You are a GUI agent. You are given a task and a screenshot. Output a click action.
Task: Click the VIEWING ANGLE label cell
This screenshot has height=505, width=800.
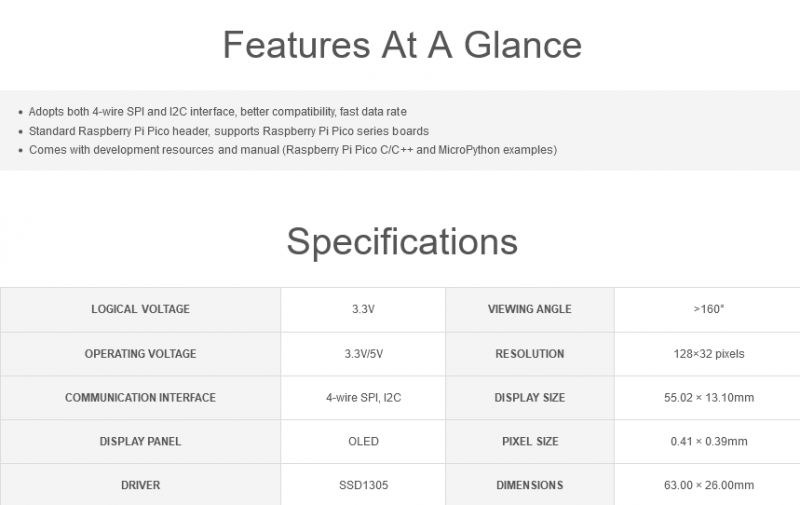529,309
